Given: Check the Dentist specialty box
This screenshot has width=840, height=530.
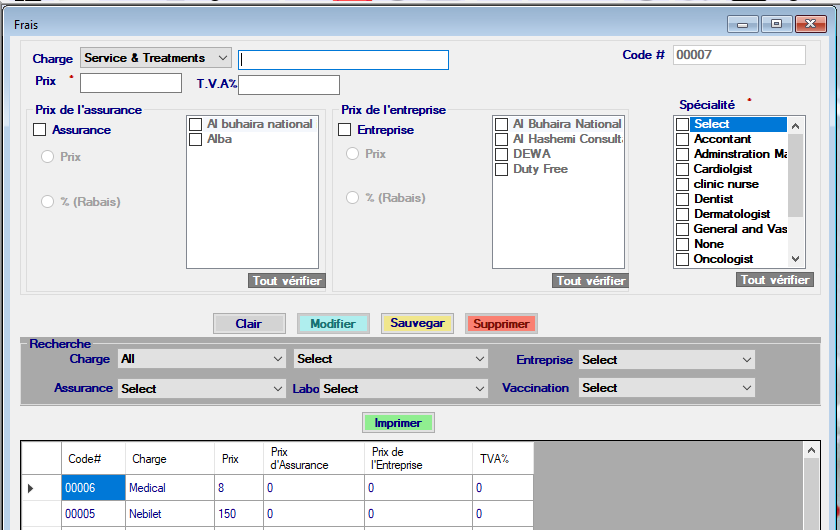Looking at the screenshot, I should point(683,199).
